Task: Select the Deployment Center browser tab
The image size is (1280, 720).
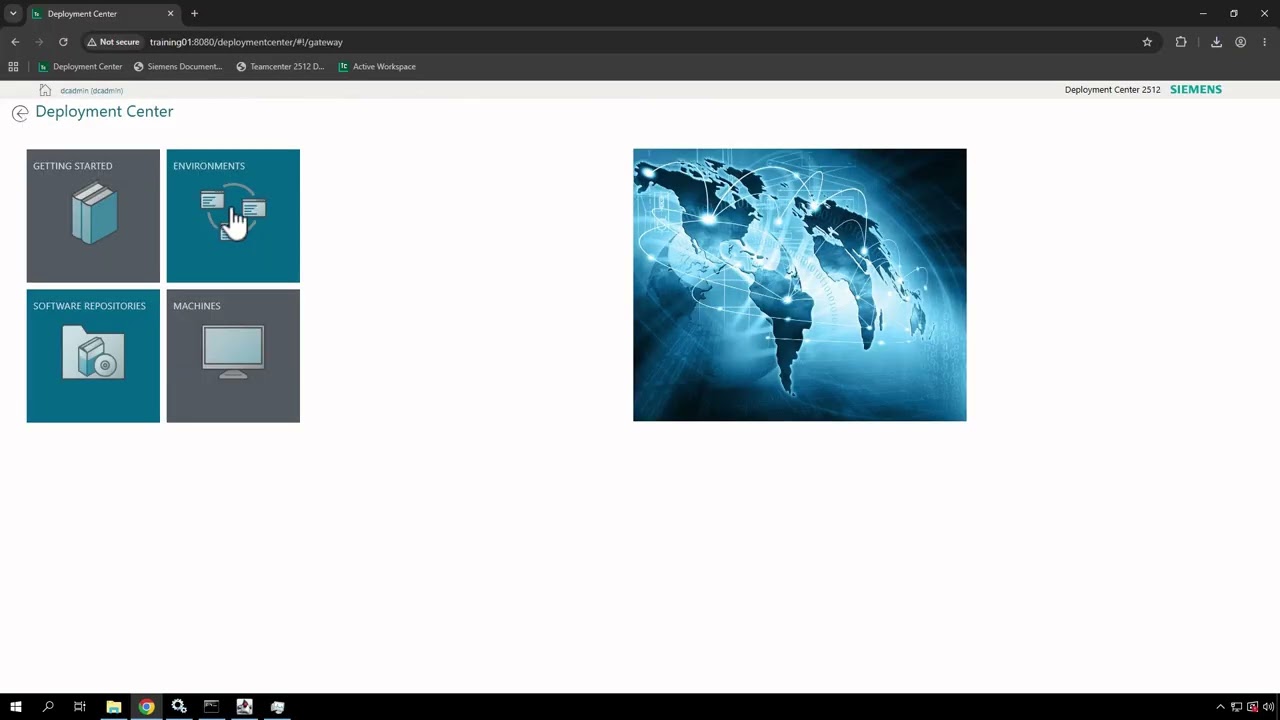Action: coord(103,14)
